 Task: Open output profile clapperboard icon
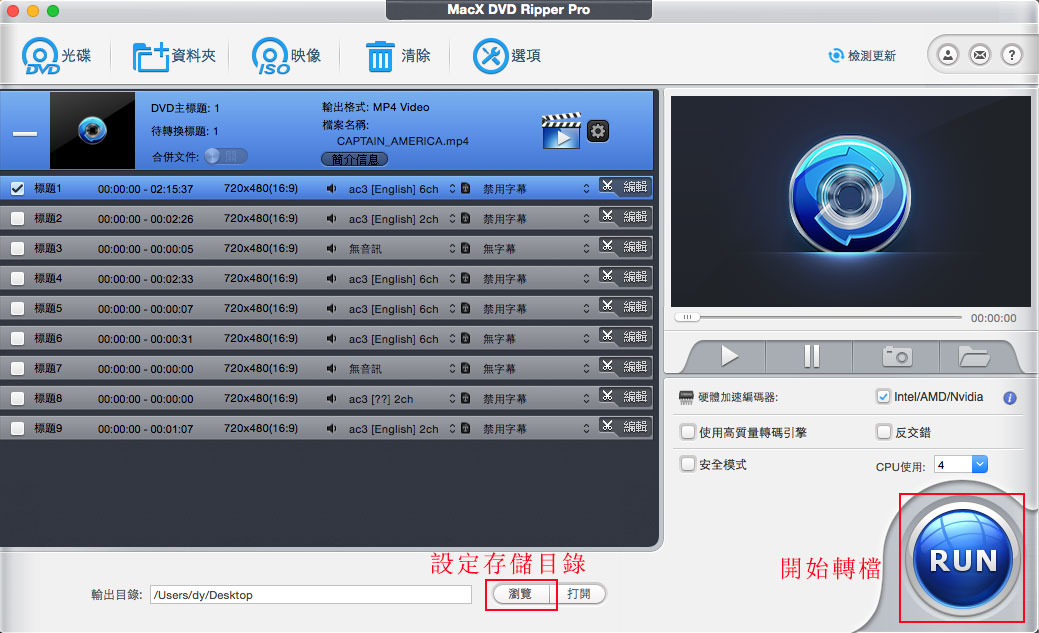tap(561, 131)
